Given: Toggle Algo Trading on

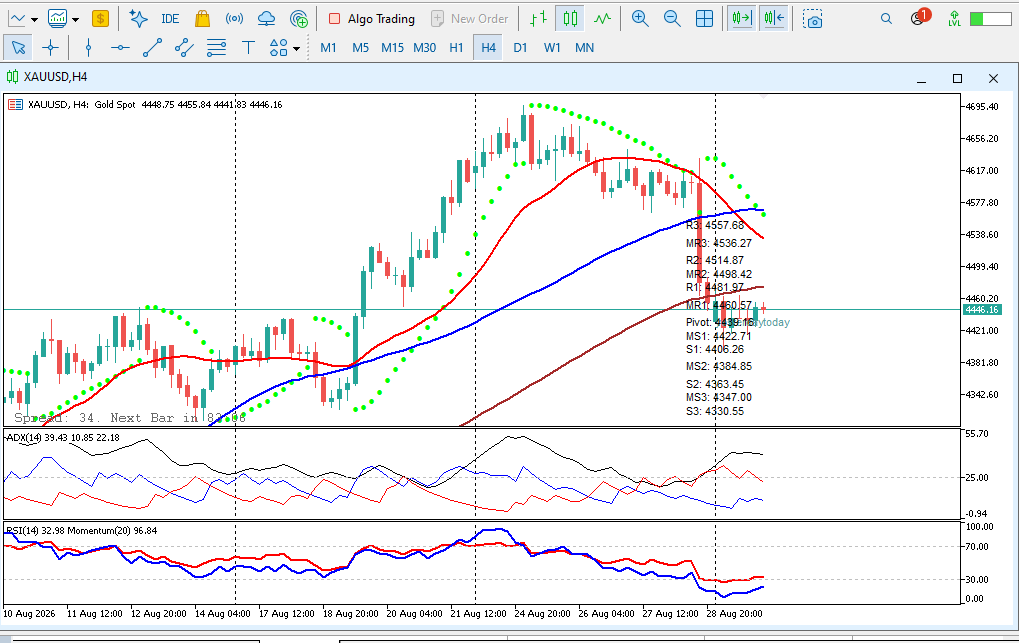Looking at the screenshot, I should pyautogui.click(x=371, y=19).
